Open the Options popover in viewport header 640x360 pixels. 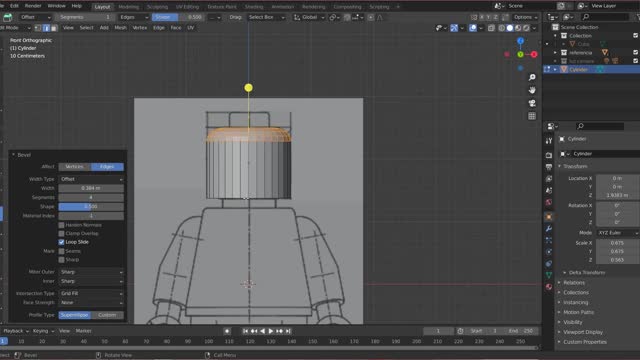[x=525, y=17]
